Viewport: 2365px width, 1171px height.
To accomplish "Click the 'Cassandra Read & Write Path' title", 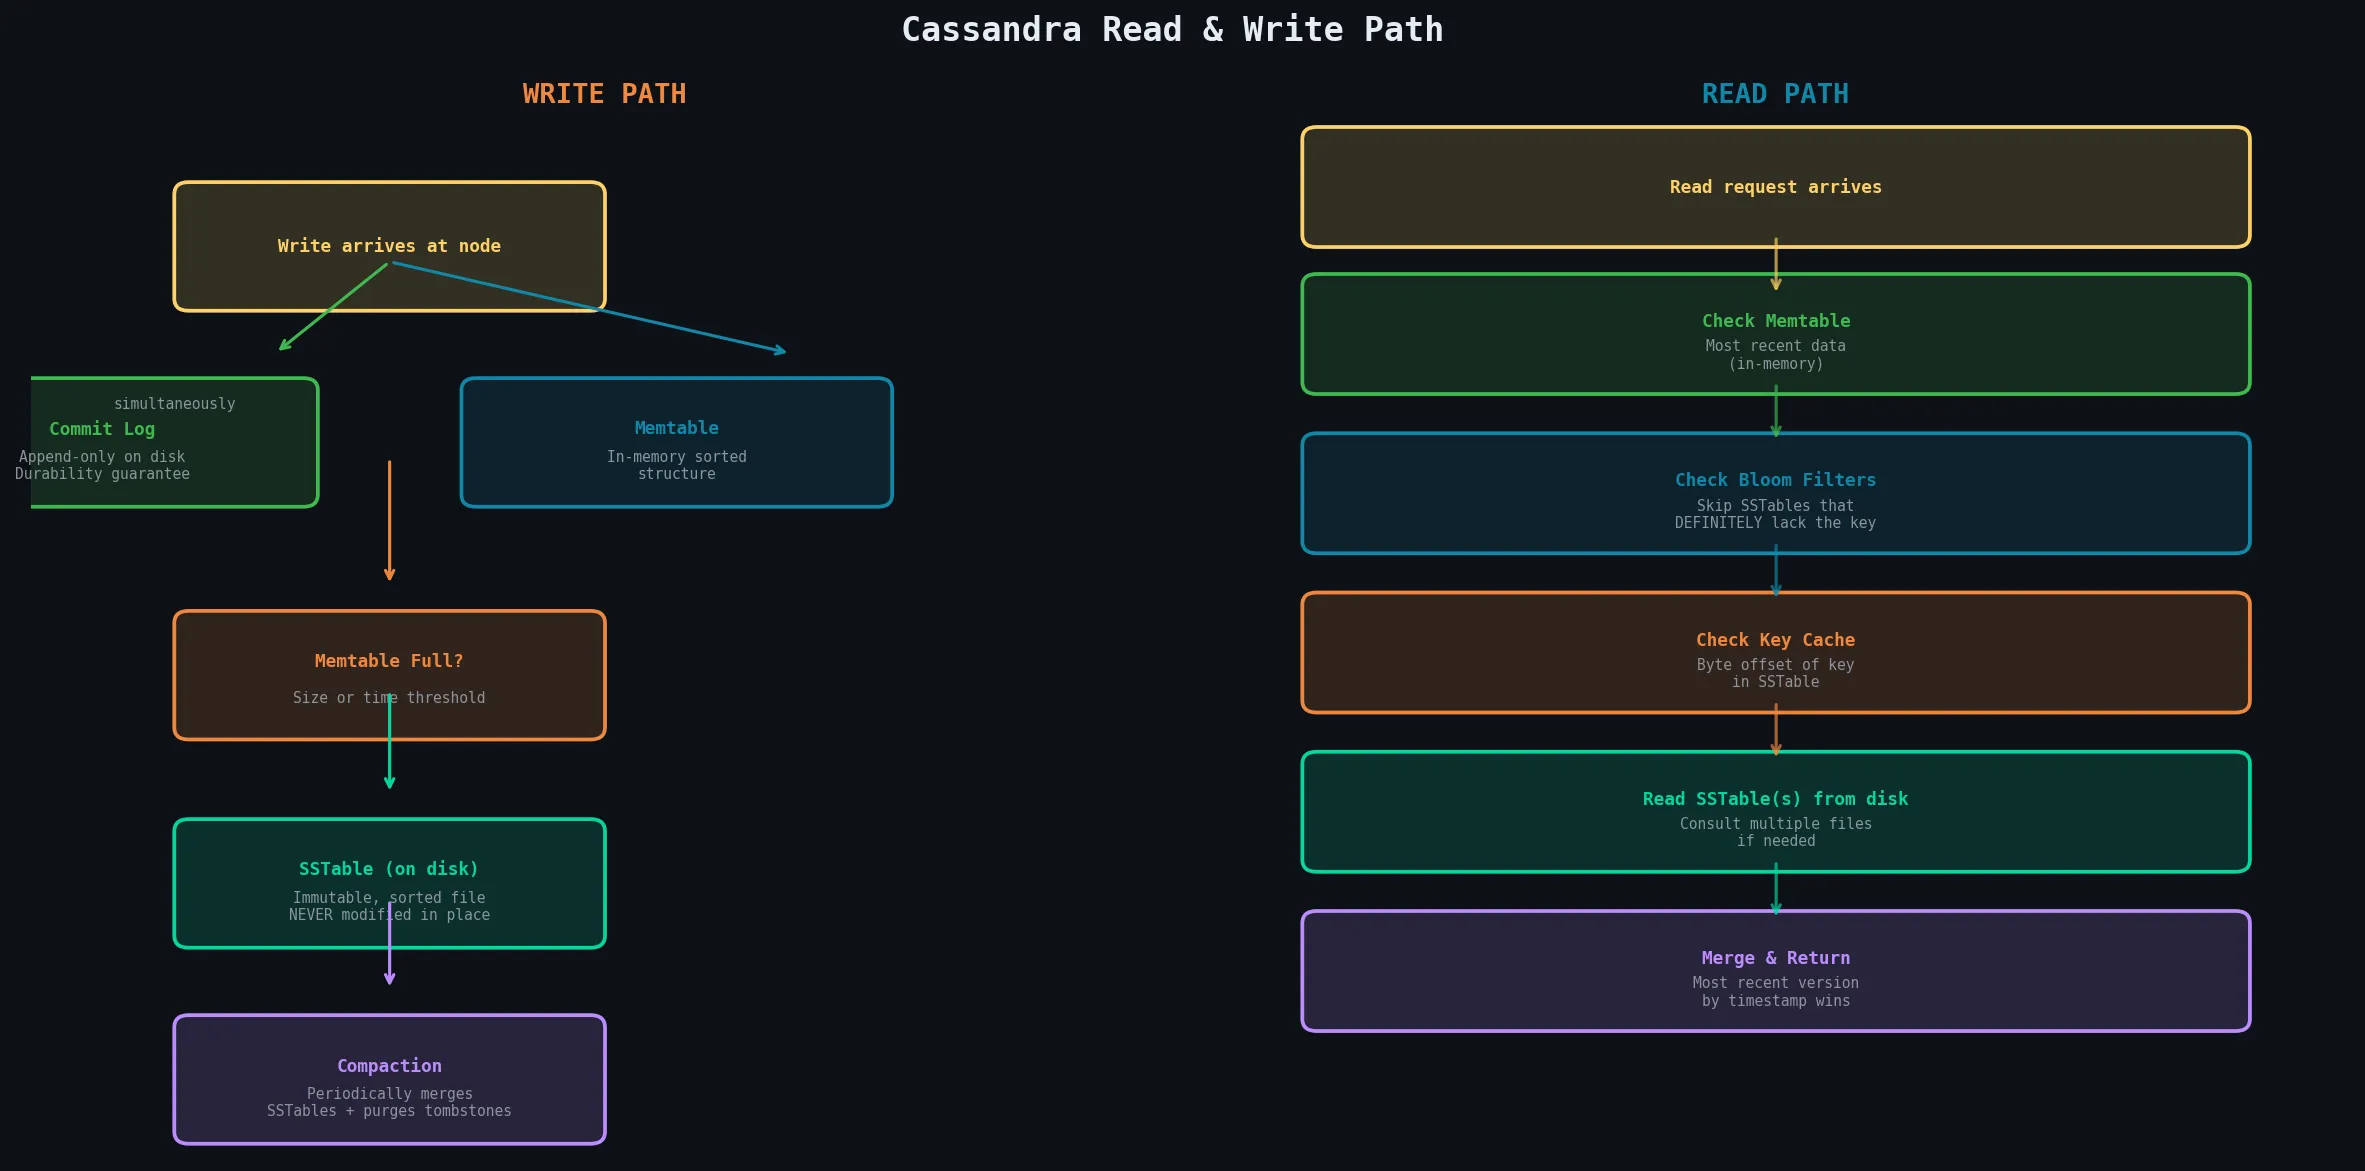I will pos(1172,30).
